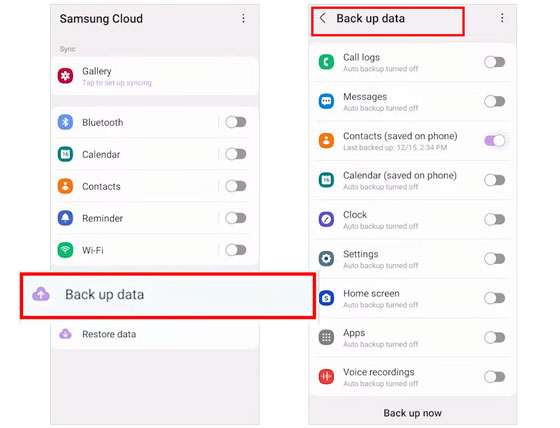Viewport: 560px width, 428px height.
Task: Toggle Home screen auto backup on
Action: click(x=495, y=298)
